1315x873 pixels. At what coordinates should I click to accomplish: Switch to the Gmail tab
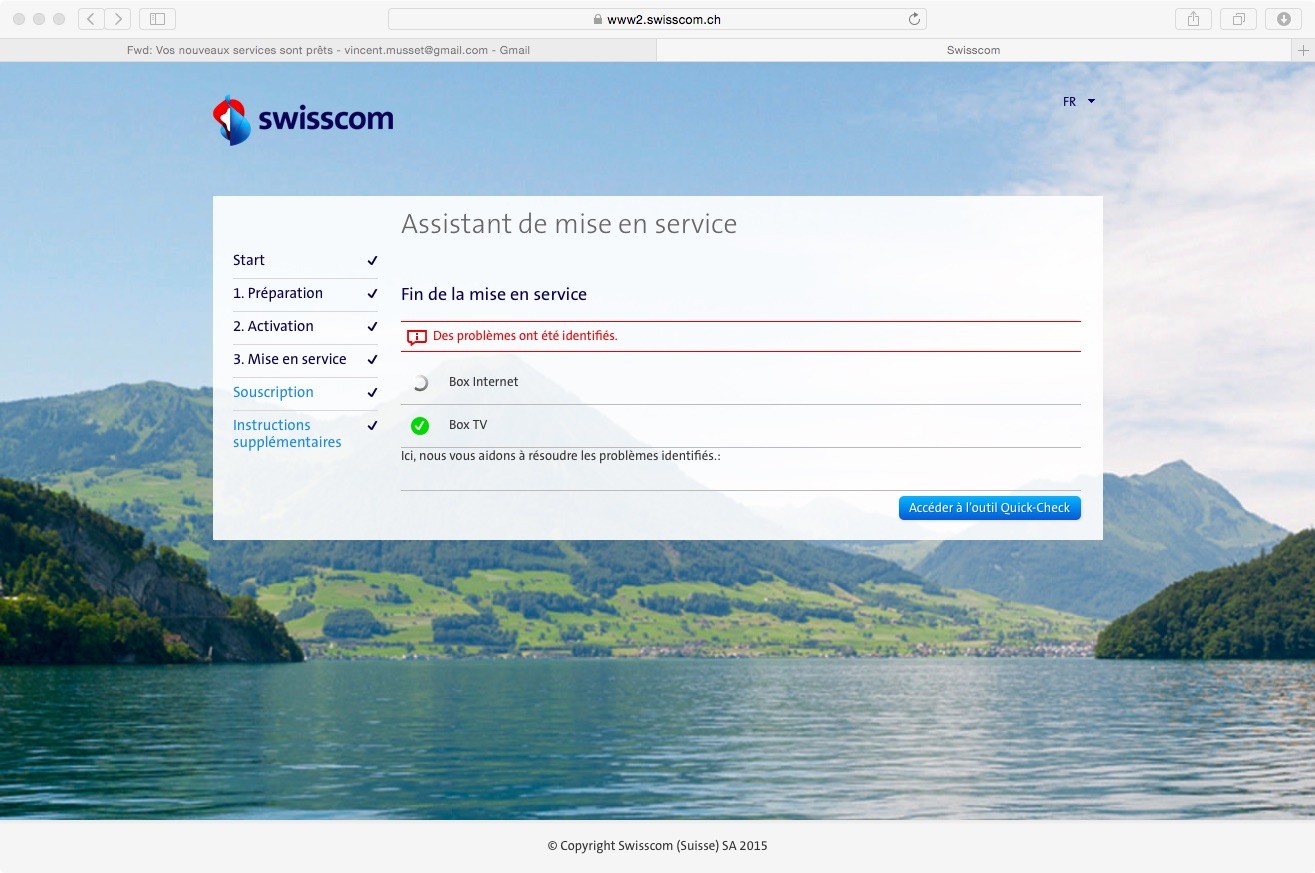[328, 50]
